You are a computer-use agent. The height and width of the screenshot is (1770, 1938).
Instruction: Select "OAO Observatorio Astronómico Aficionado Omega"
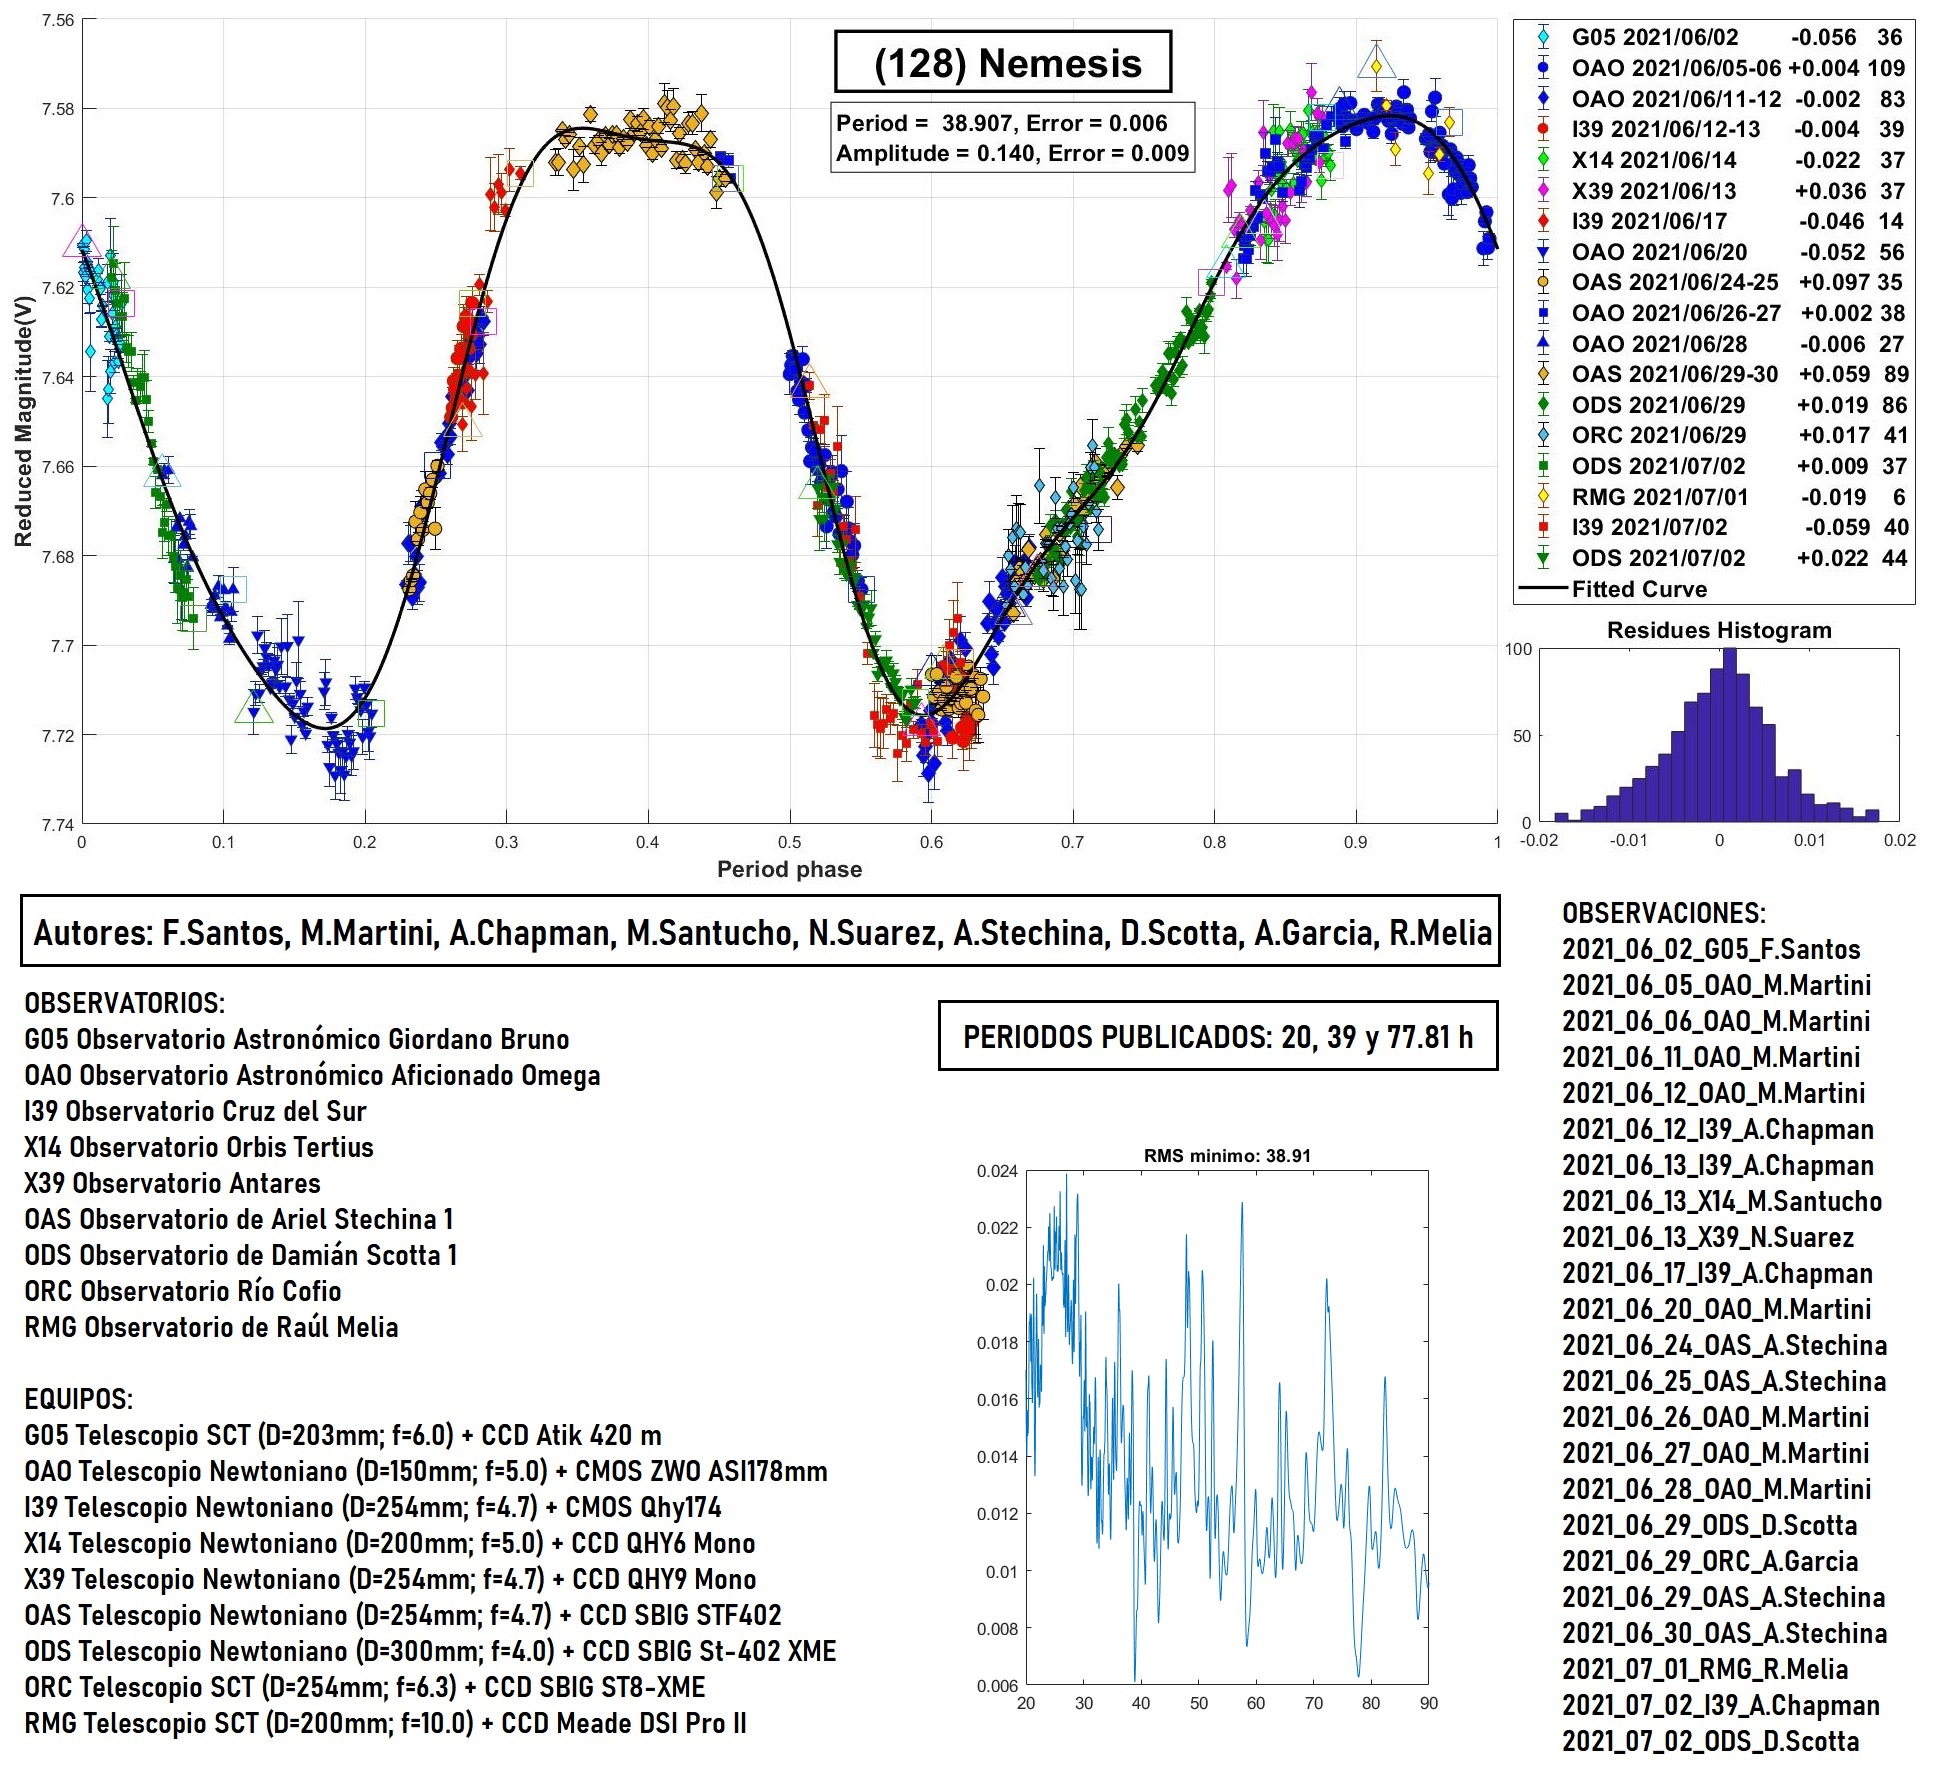click(312, 1075)
